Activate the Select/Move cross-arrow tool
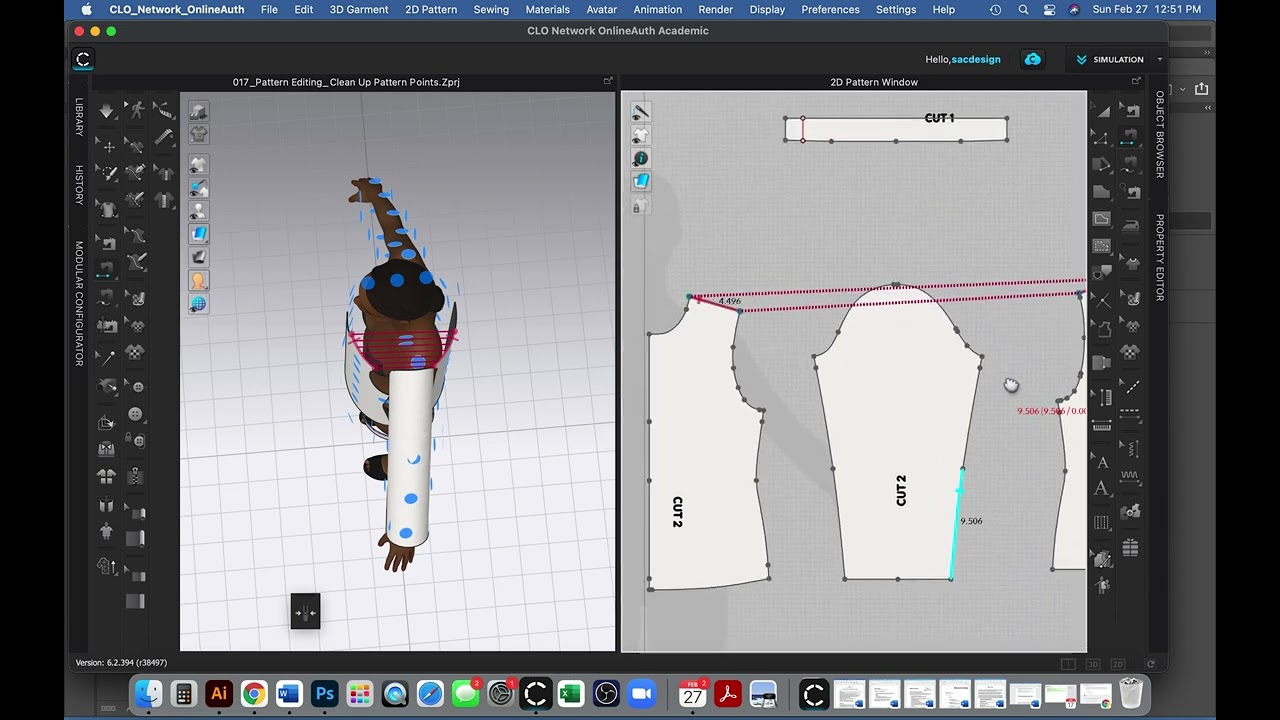Screen dimensions: 1280x720 tap(107, 146)
